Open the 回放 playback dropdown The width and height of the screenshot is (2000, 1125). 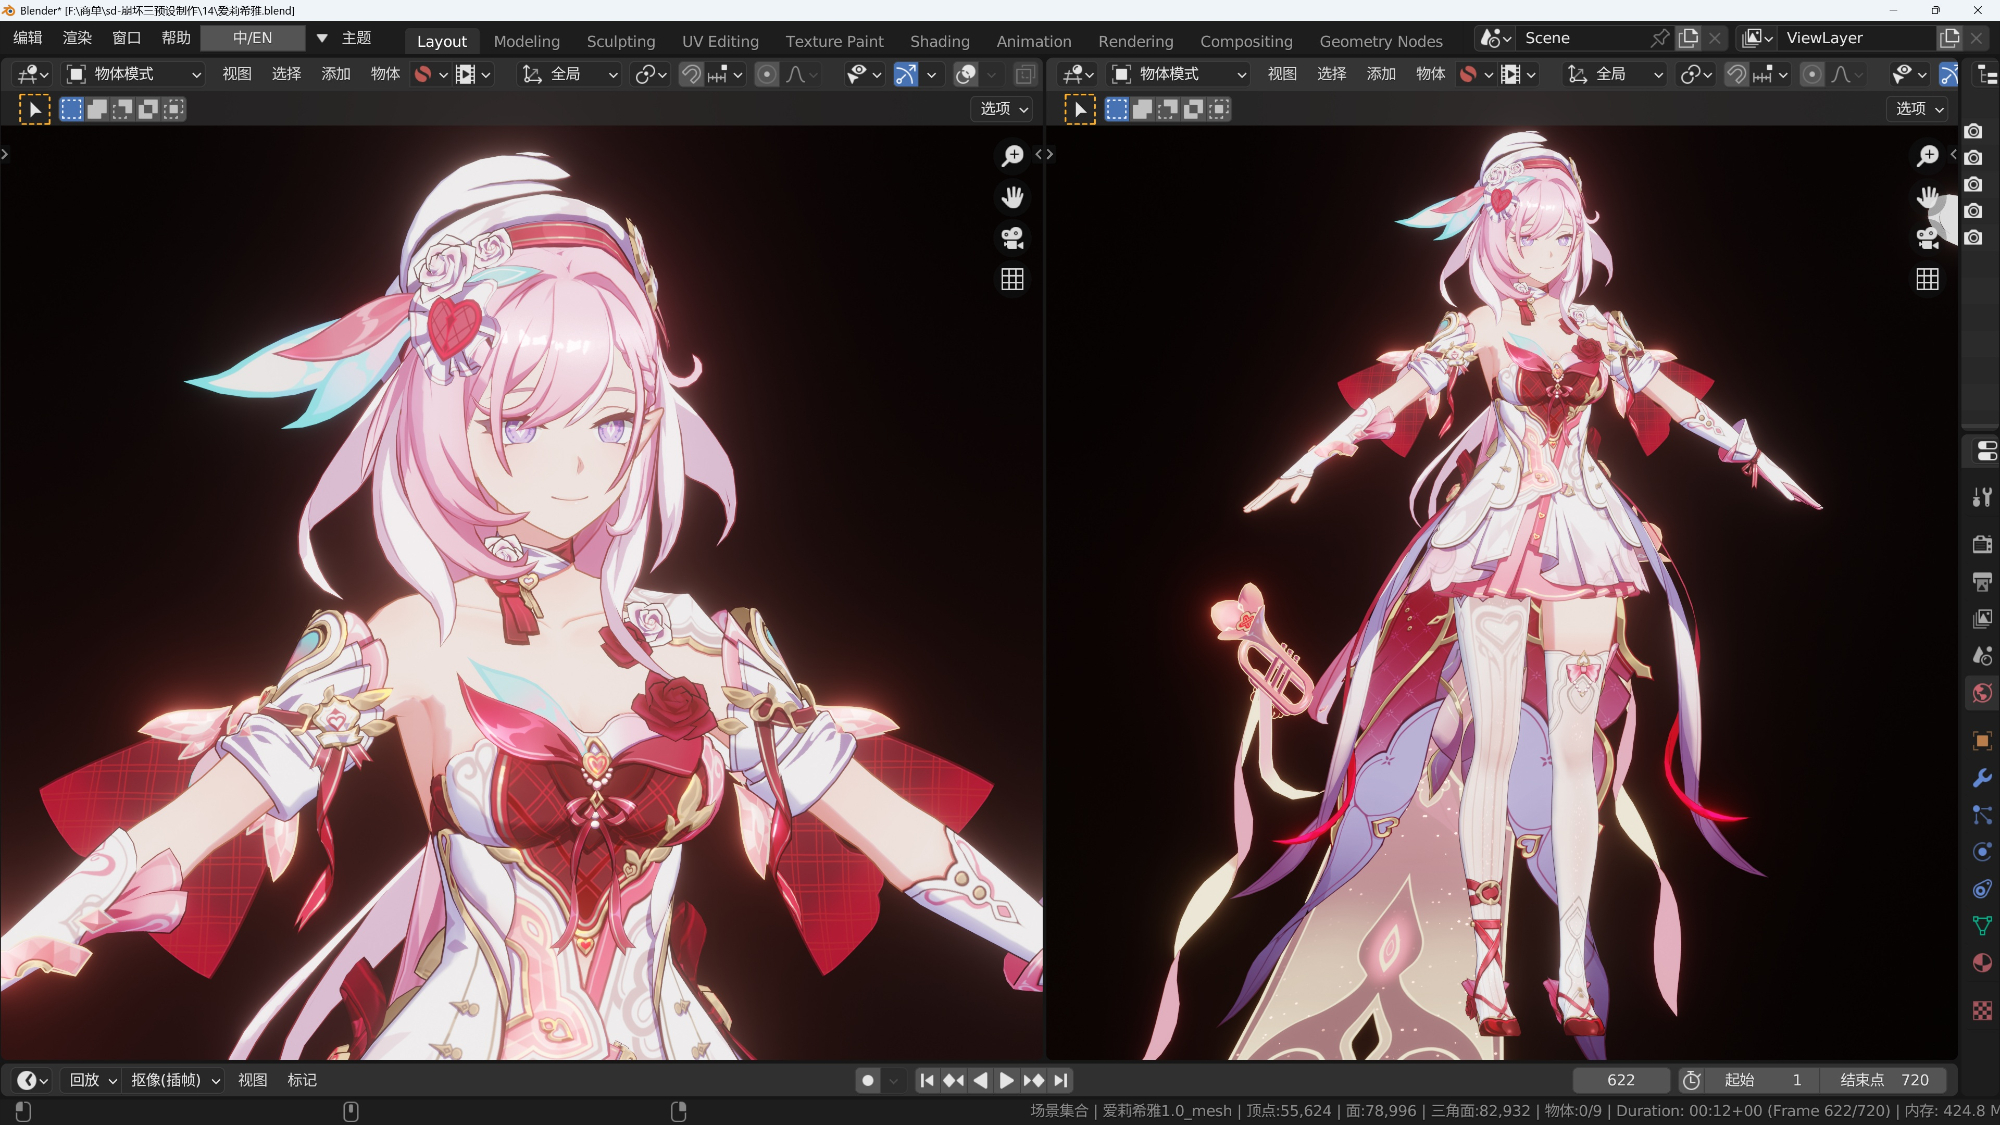[x=93, y=1080]
